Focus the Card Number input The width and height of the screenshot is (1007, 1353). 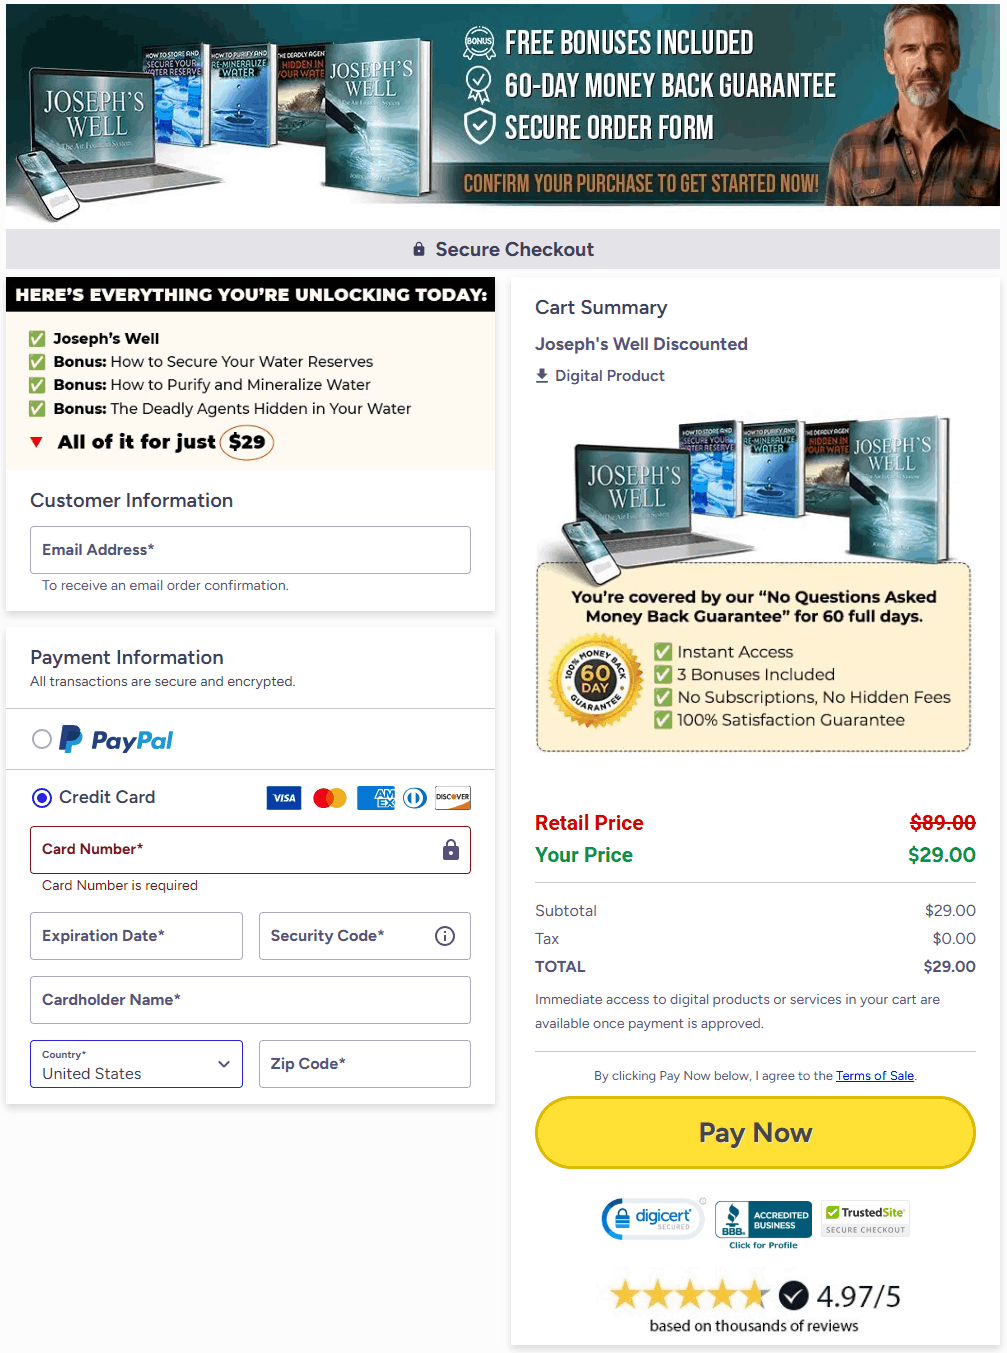tap(250, 850)
